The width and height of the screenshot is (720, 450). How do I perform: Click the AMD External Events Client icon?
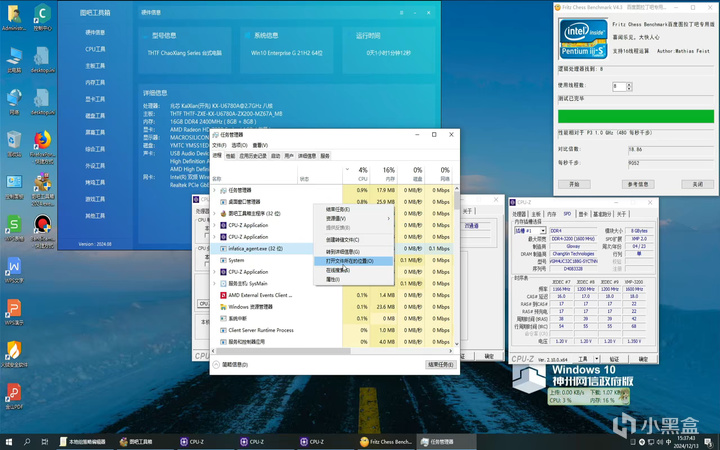[x=223, y=295]
